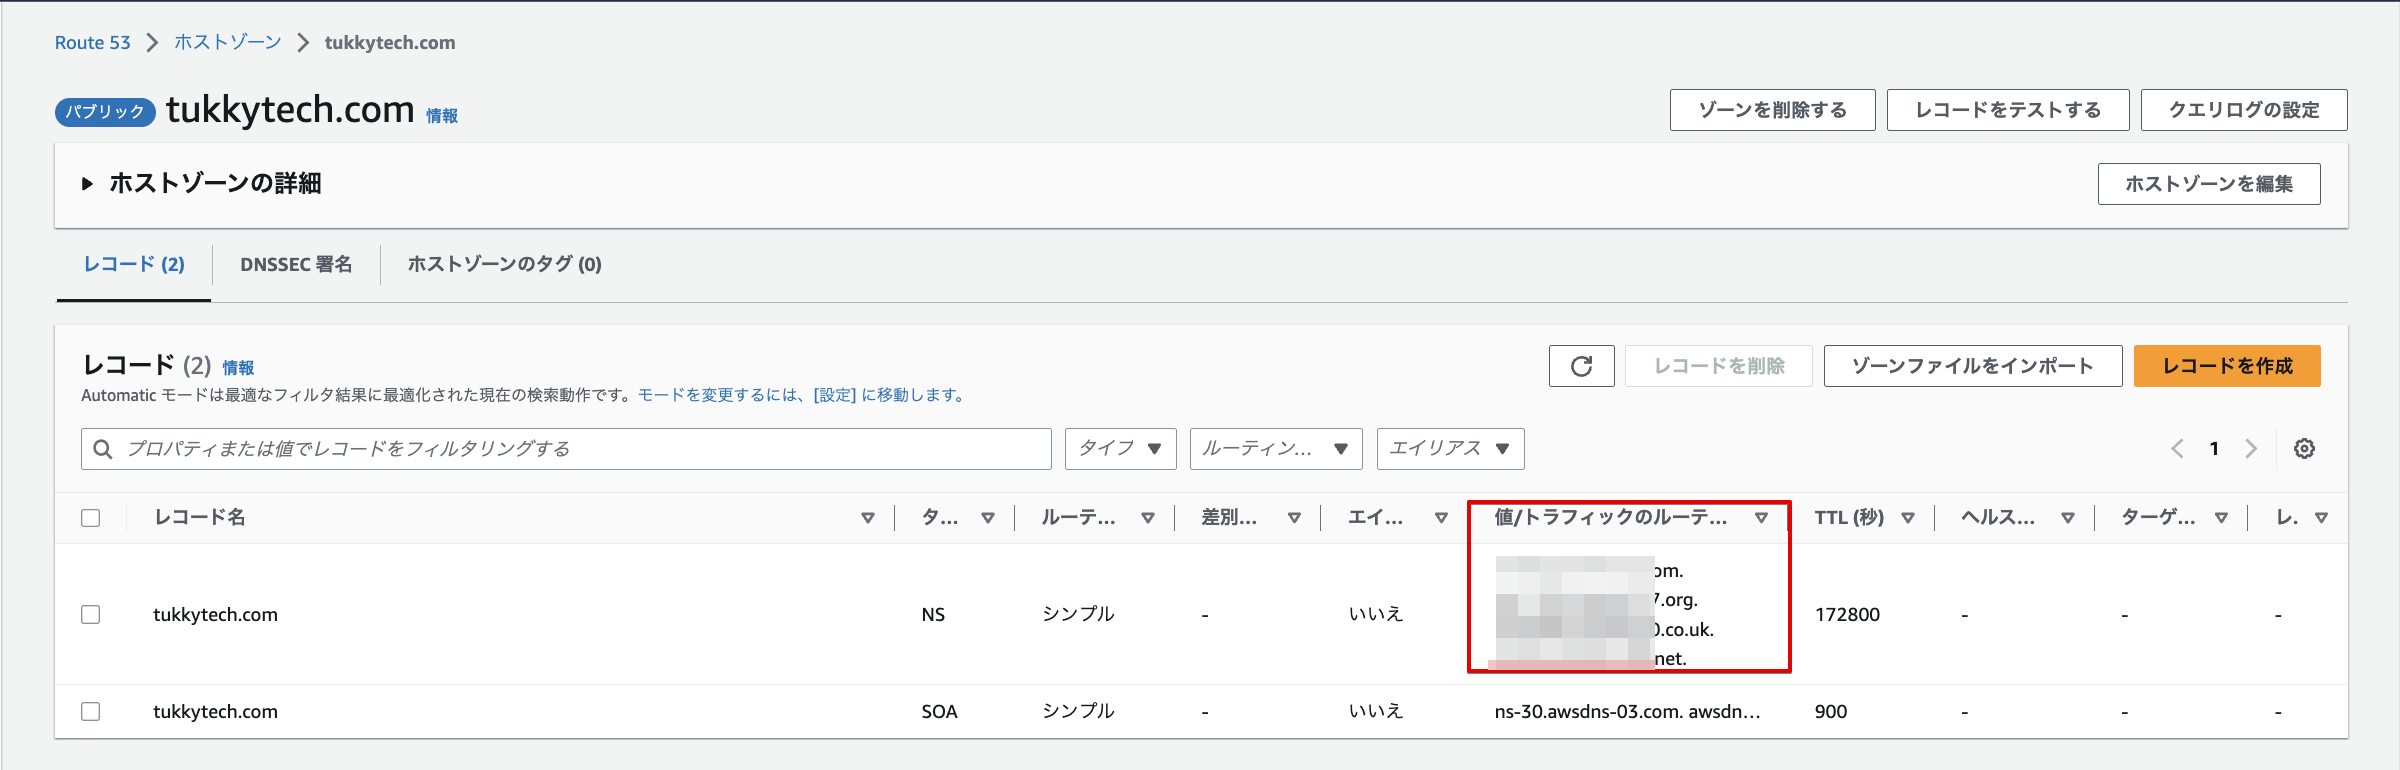Click the refresh records icon button
2400x770 pixels.
[x=1581, y=366]
